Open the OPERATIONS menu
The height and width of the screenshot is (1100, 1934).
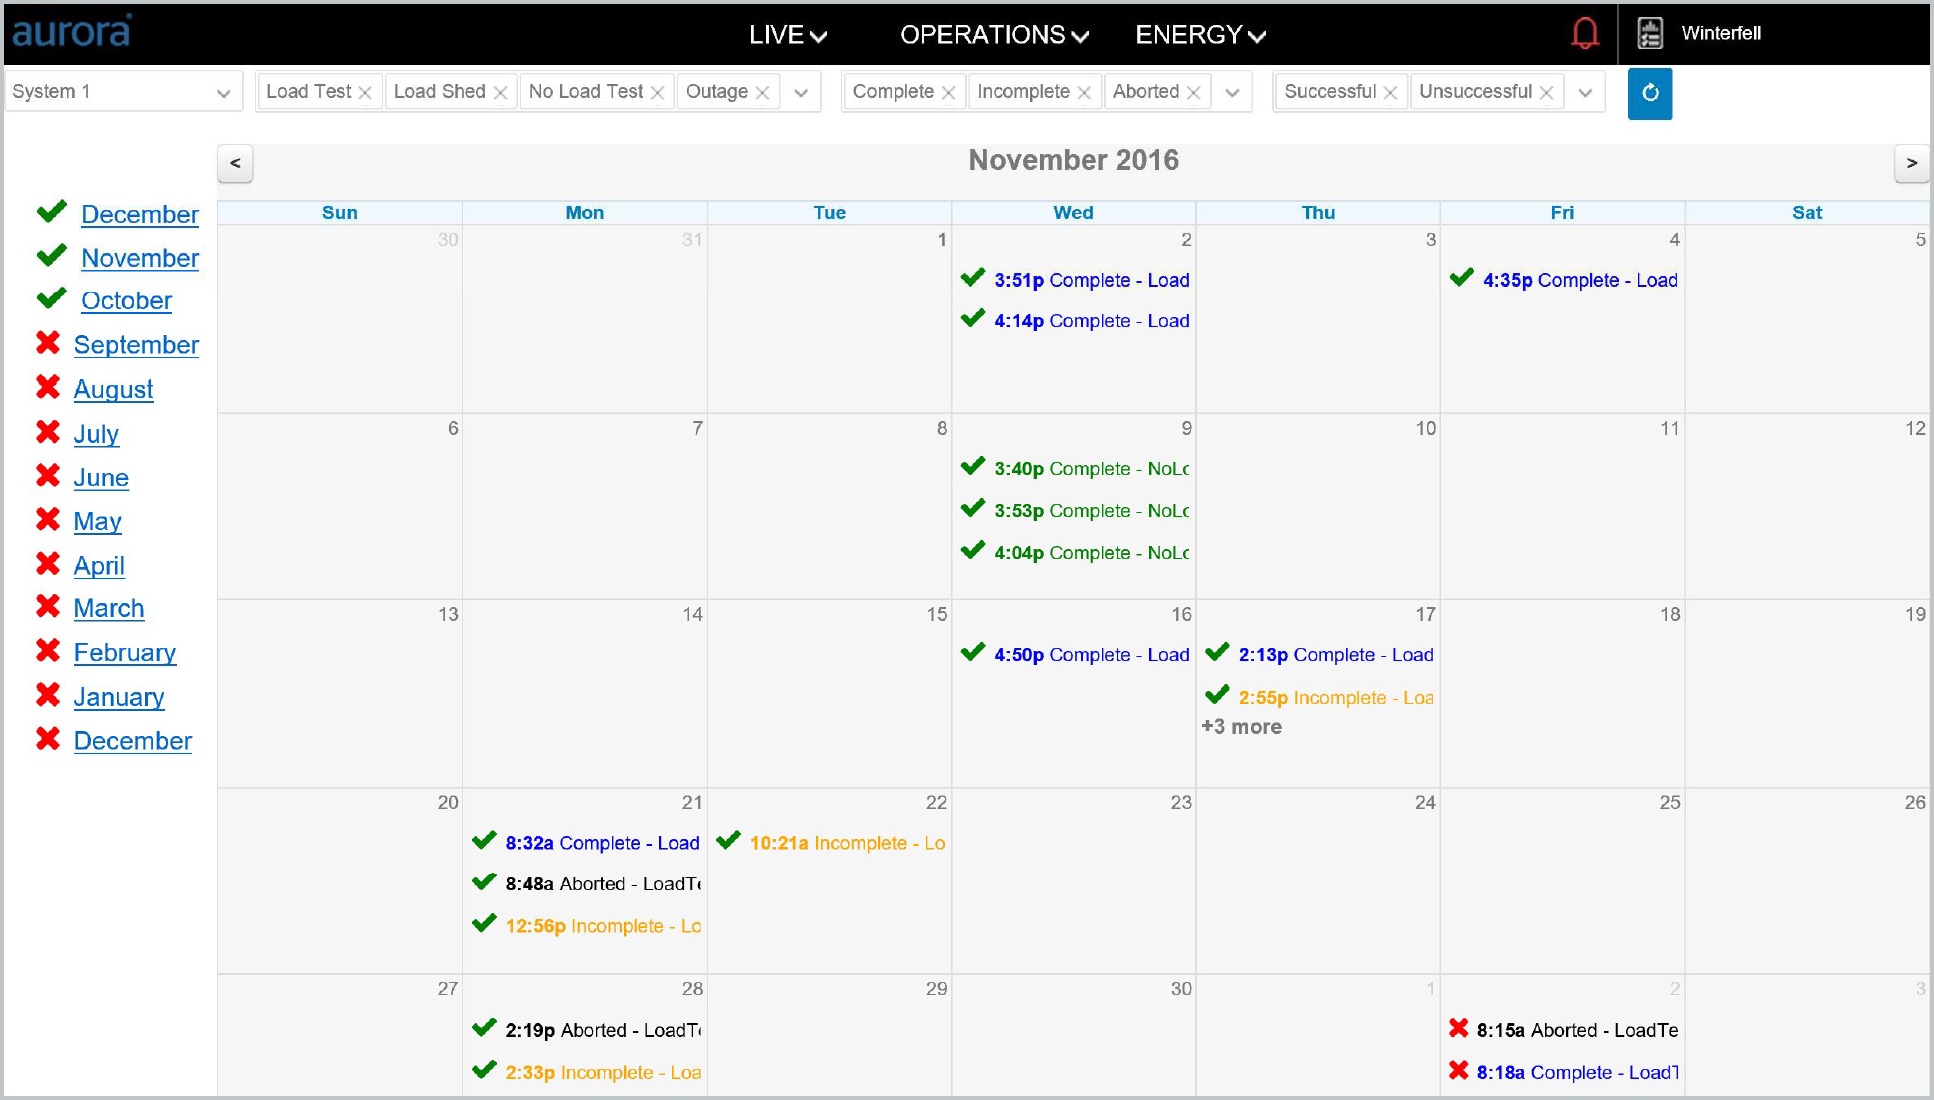click(x=994, y=35)
